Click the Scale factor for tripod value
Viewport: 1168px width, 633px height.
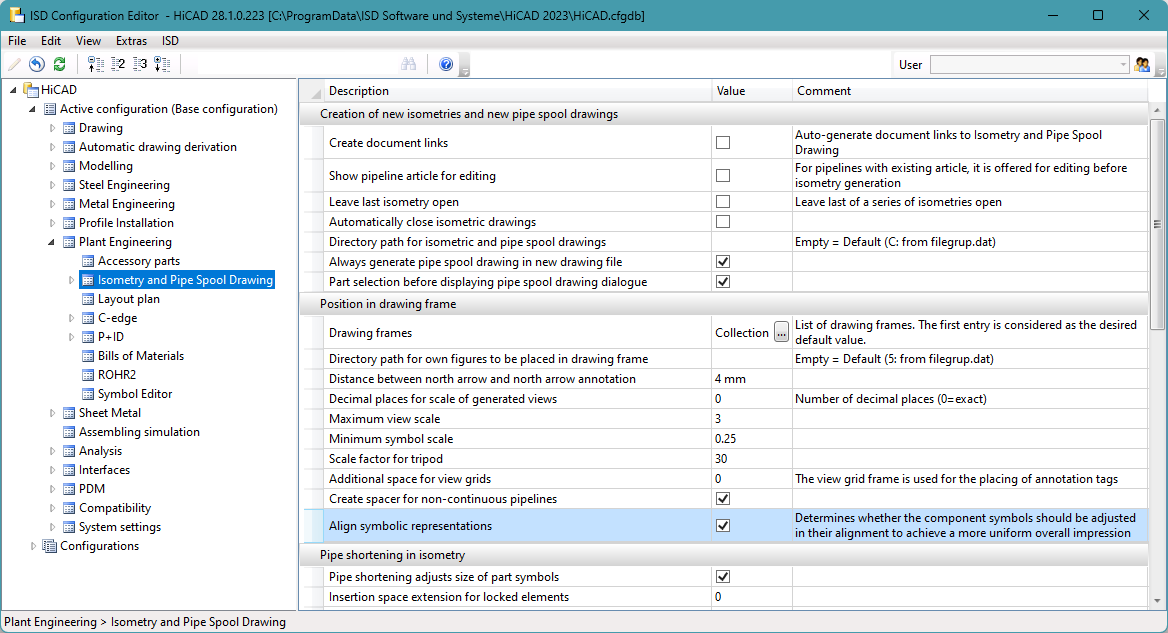click(751, 459)
